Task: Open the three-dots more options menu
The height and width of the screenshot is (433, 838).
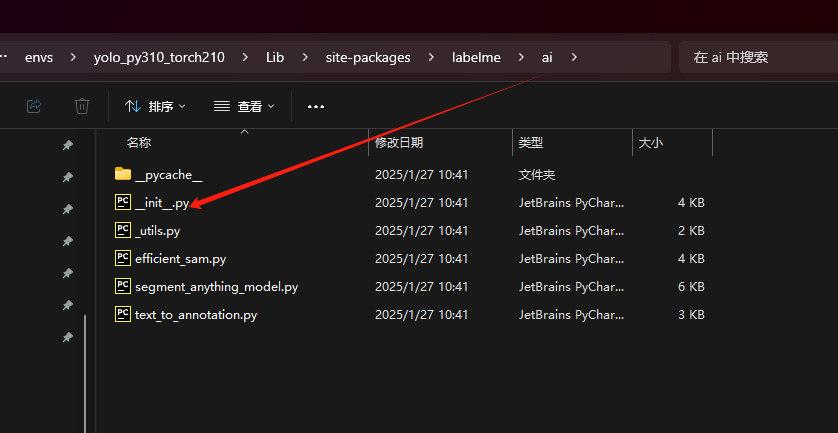Action: (316, 106)
